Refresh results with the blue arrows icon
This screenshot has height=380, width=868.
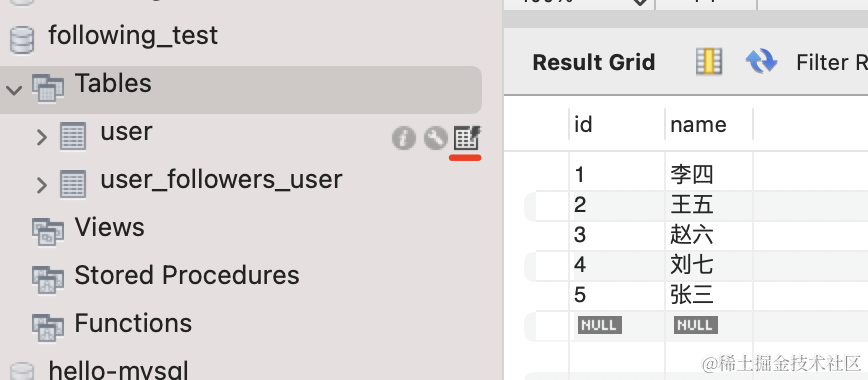click(x=761, y=61)
